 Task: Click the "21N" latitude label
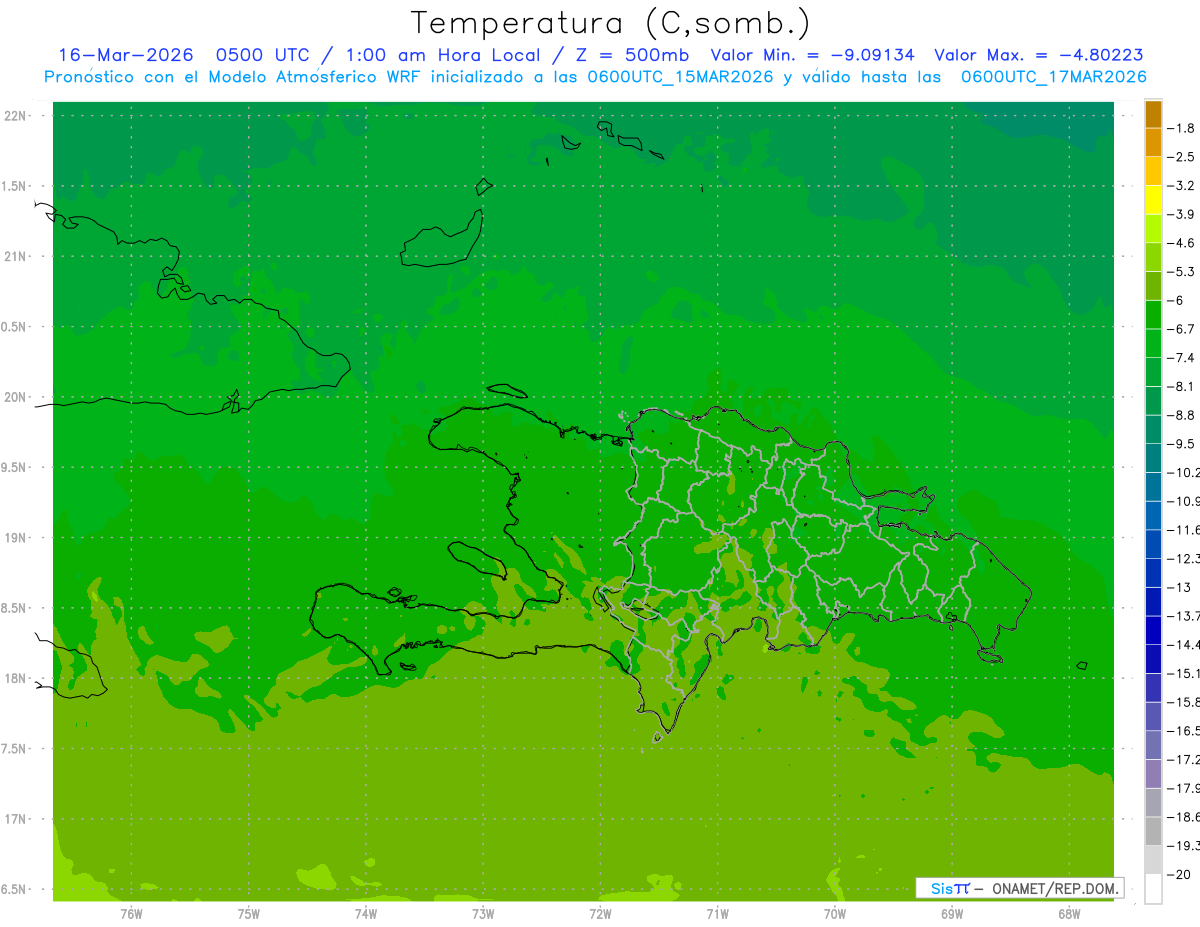coord(16,256)
